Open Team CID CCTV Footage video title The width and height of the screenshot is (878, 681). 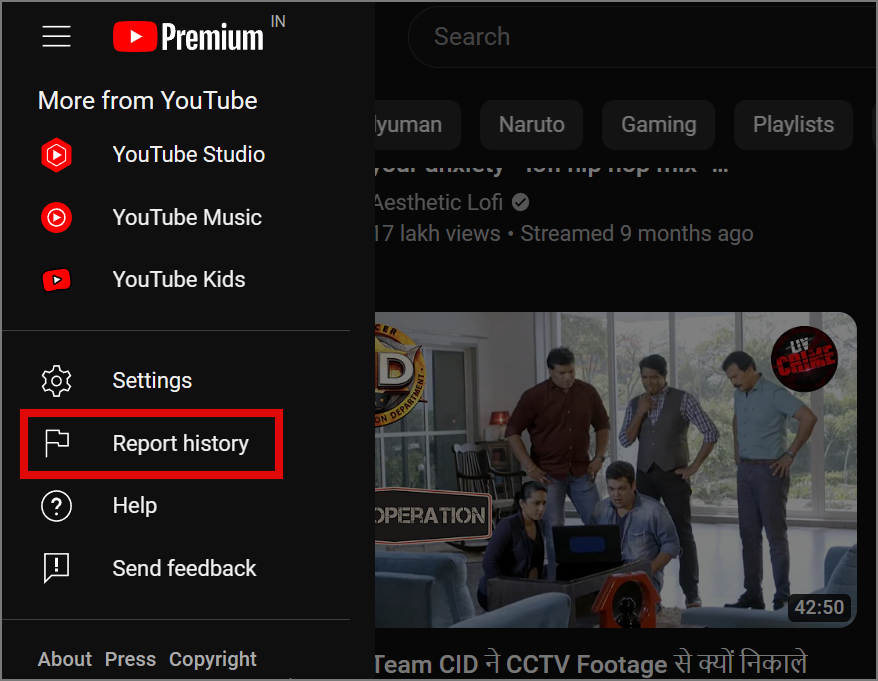591,664
